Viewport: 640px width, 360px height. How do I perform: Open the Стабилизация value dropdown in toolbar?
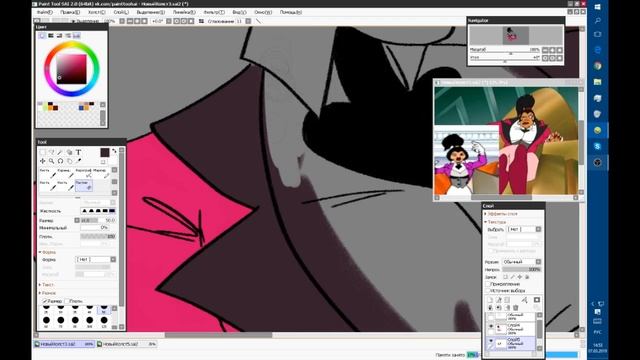pos(248,21)
